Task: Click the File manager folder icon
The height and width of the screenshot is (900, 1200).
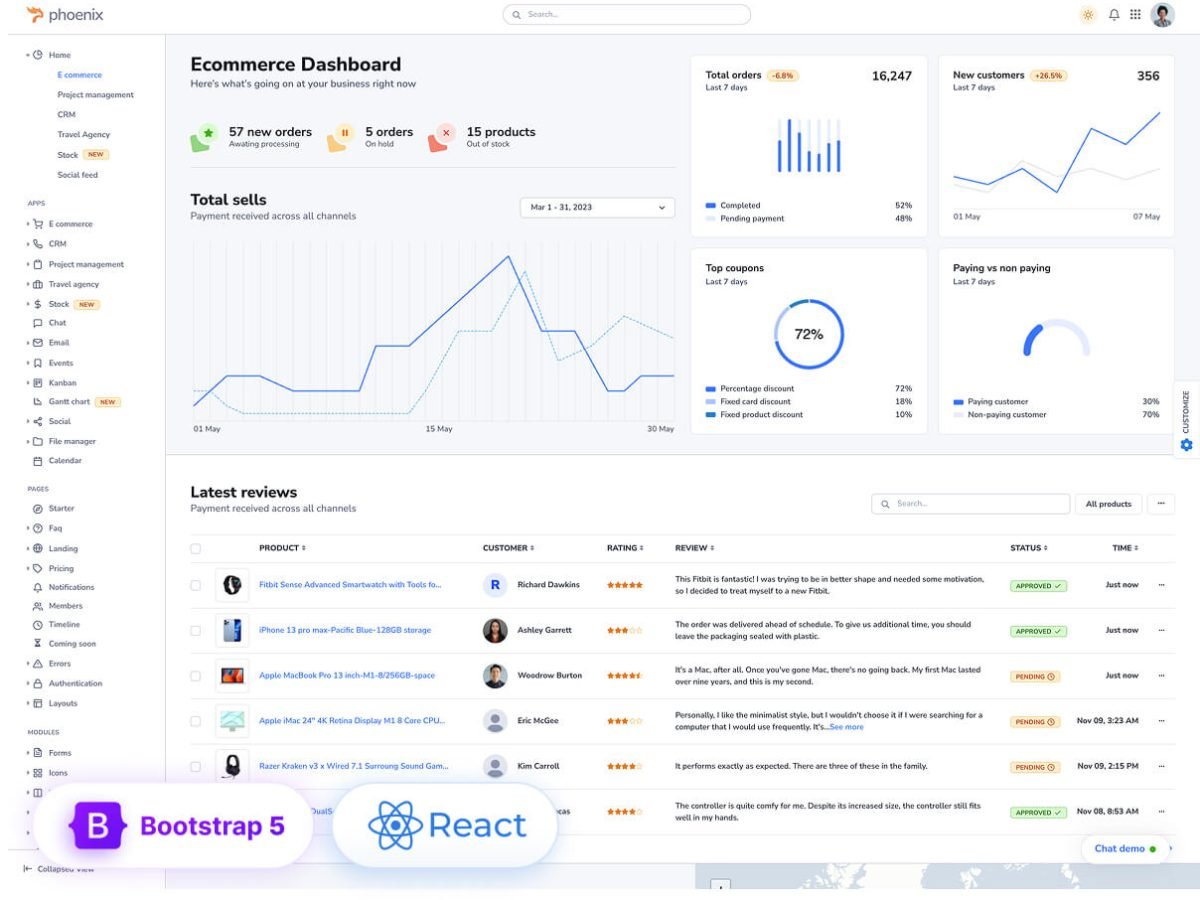Action: pos(38,442)
